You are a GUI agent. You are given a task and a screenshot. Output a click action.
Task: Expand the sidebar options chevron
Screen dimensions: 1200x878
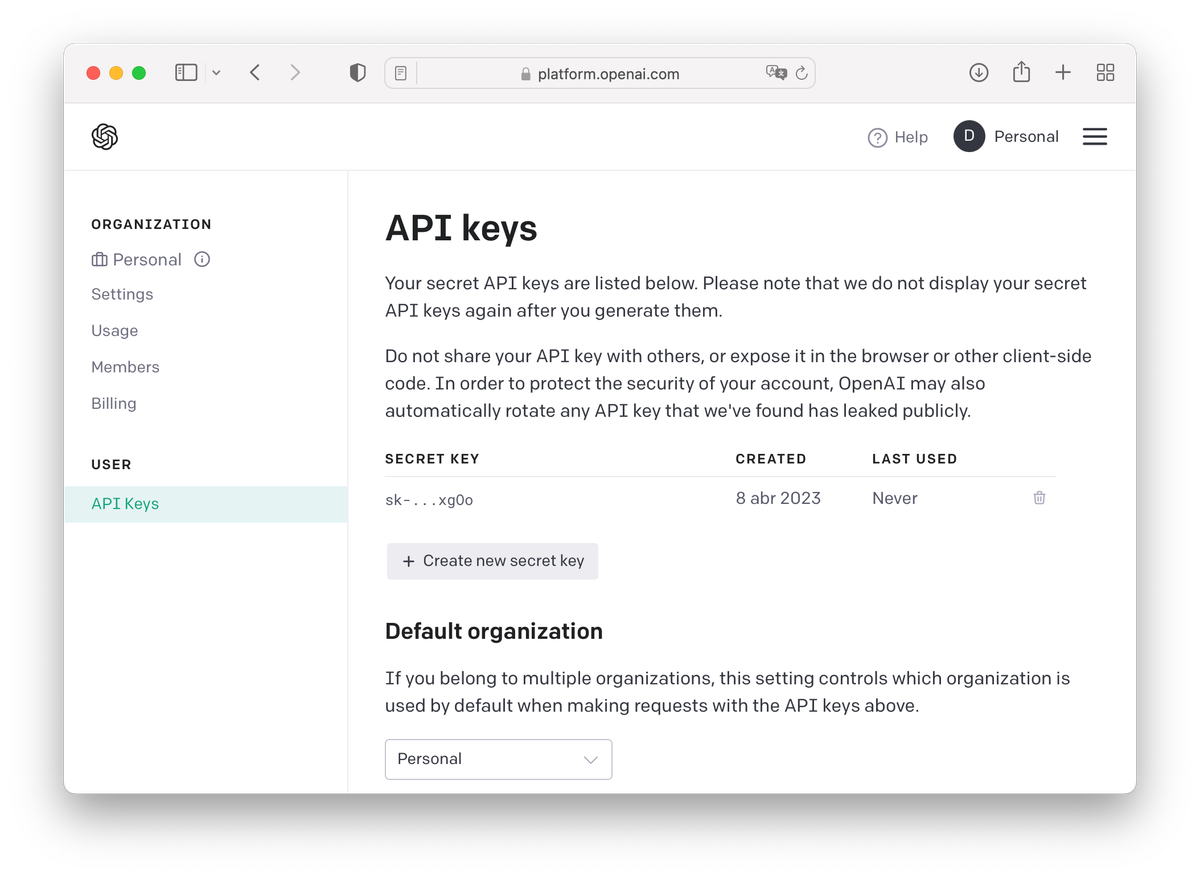click(216, 73)
